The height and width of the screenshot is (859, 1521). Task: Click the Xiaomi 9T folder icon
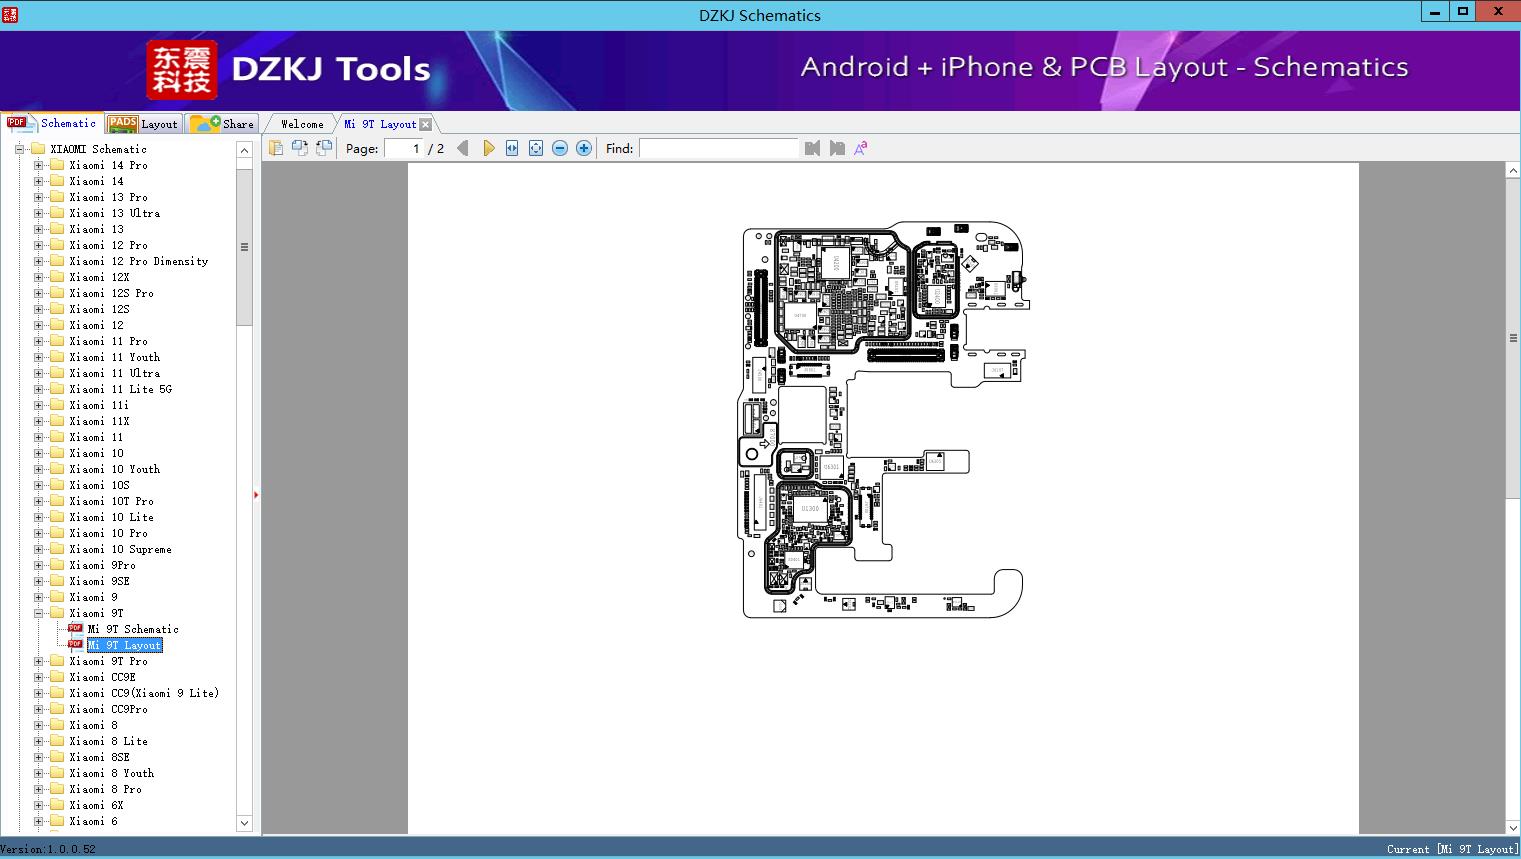(57, 613)
